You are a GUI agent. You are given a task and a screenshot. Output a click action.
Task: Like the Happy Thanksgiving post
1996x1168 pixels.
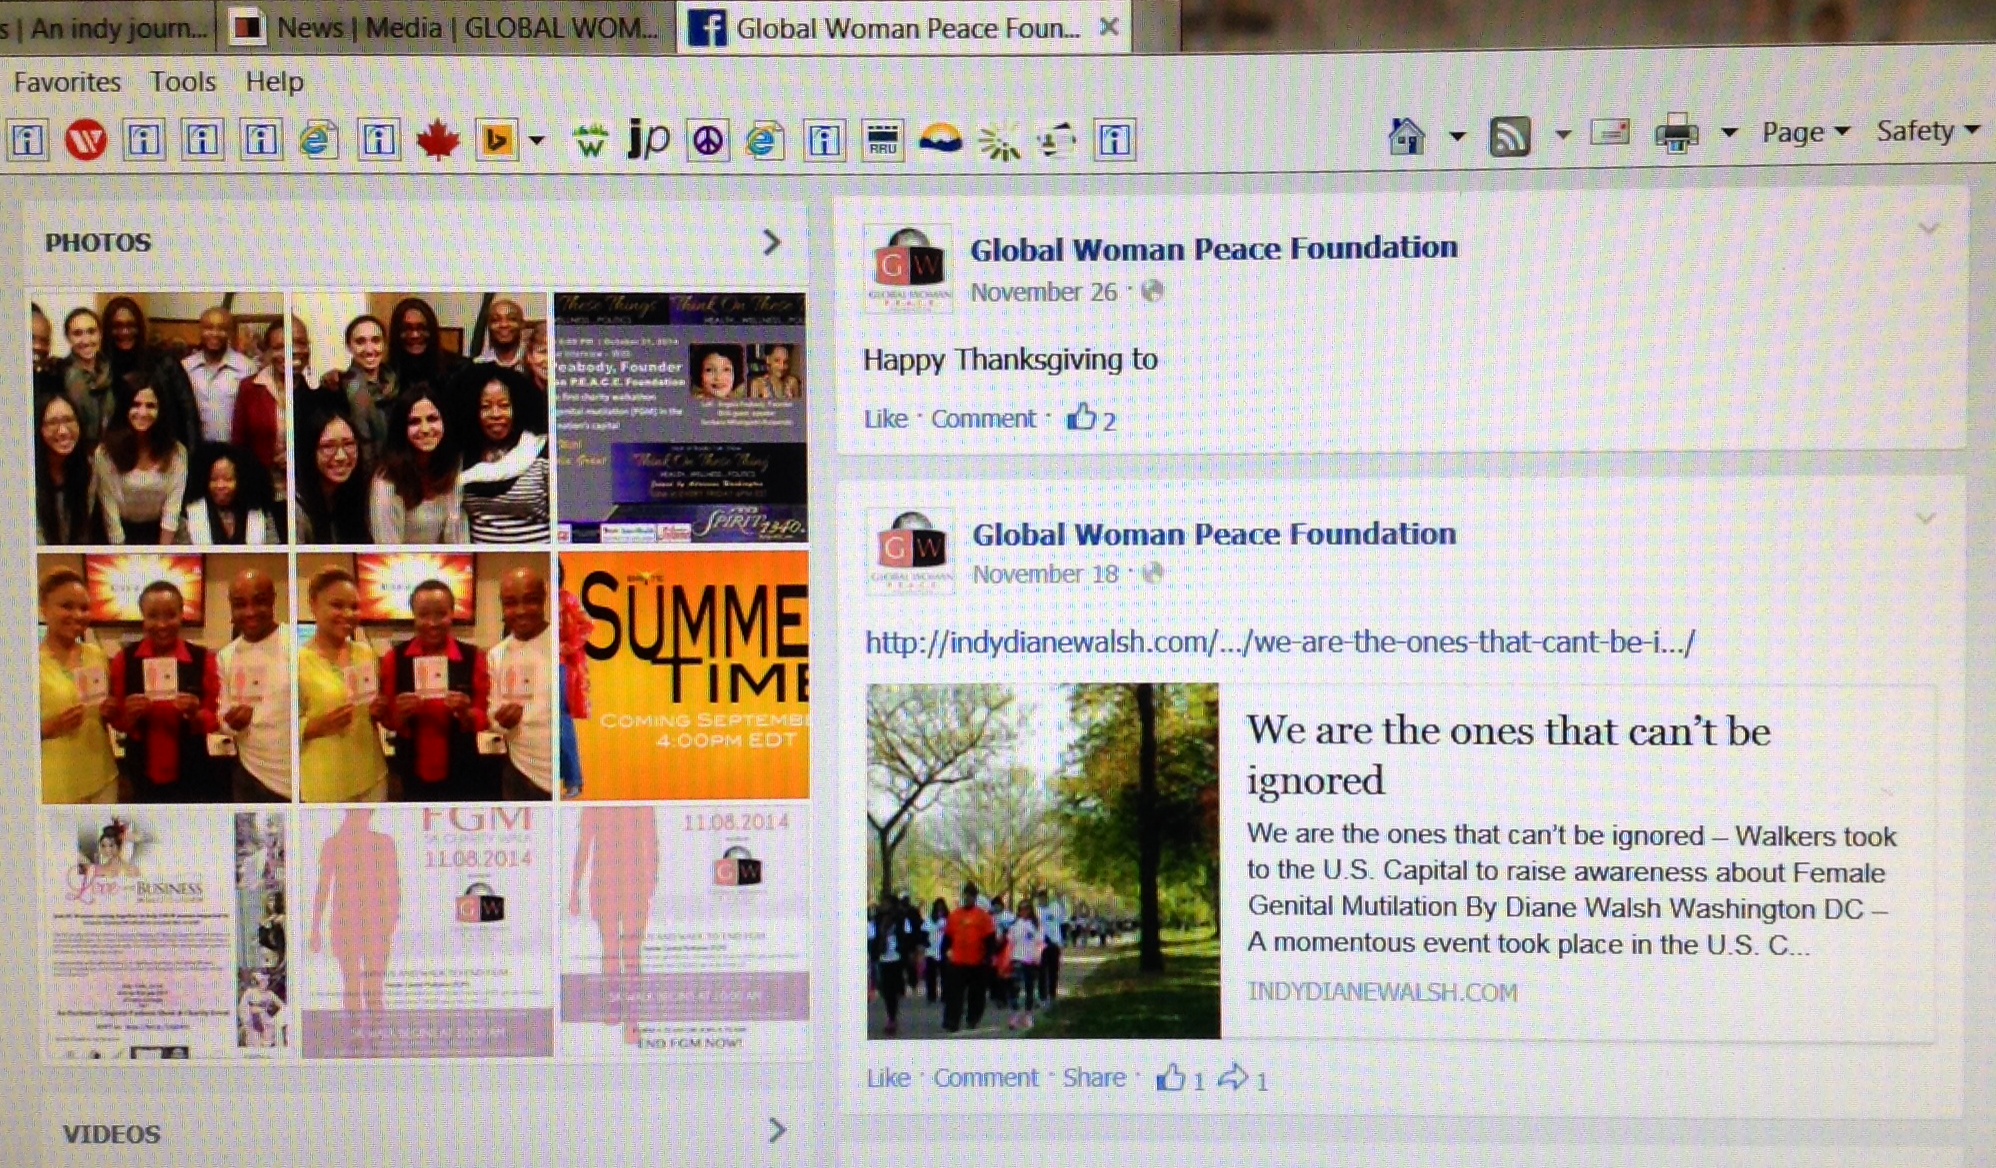[x=885, y=418]
